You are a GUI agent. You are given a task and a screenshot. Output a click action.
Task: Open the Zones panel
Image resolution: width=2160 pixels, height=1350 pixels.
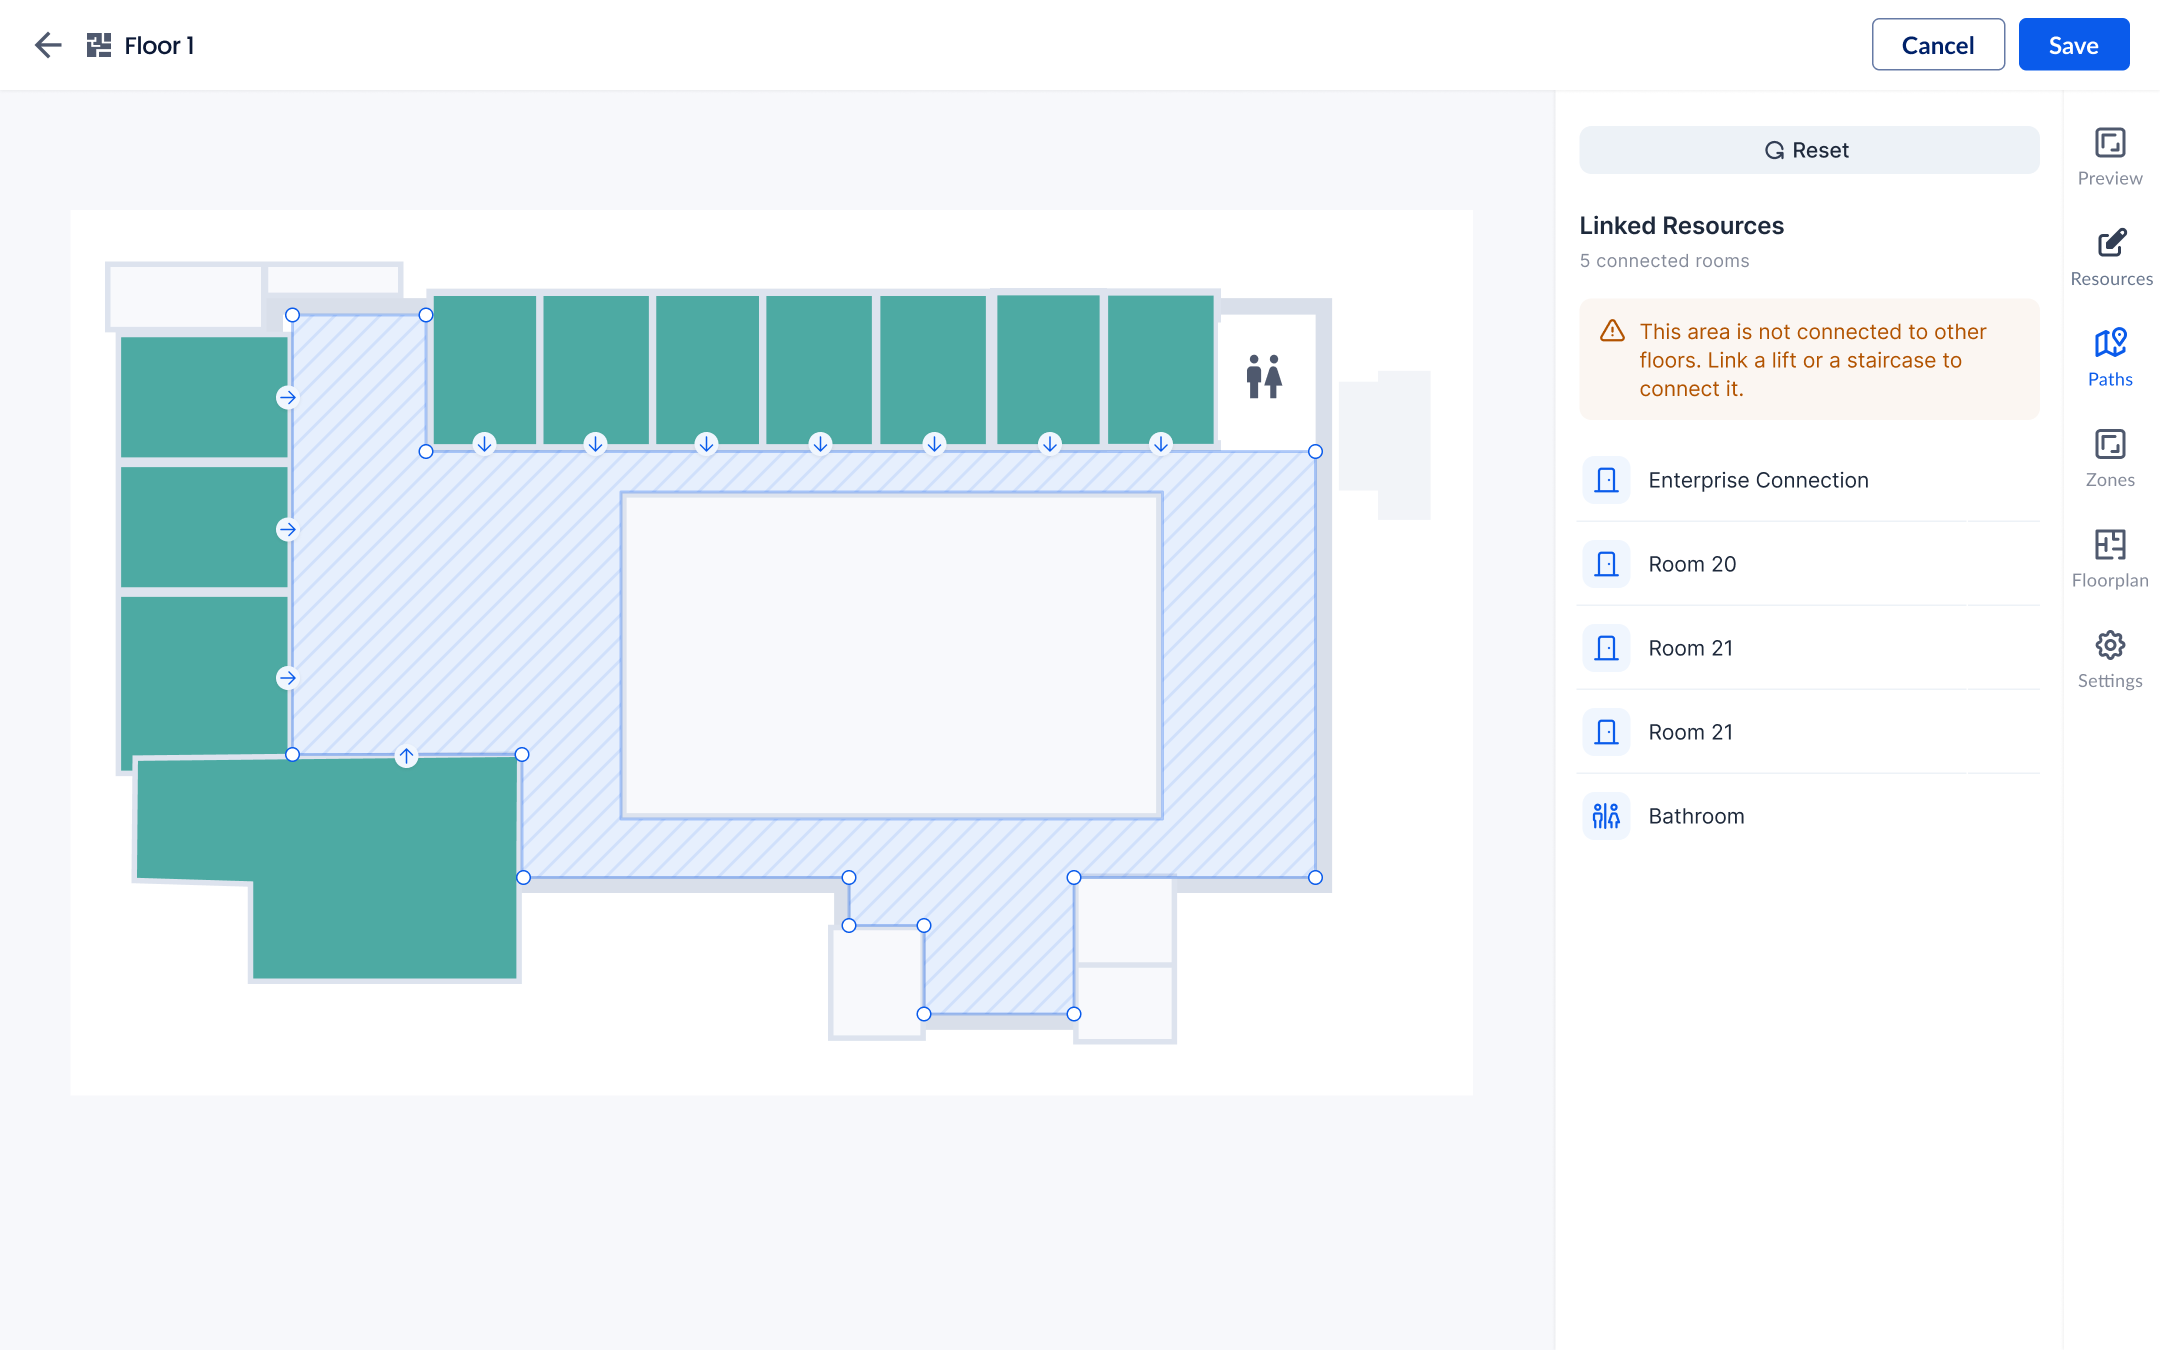(x=2110, y=457)
